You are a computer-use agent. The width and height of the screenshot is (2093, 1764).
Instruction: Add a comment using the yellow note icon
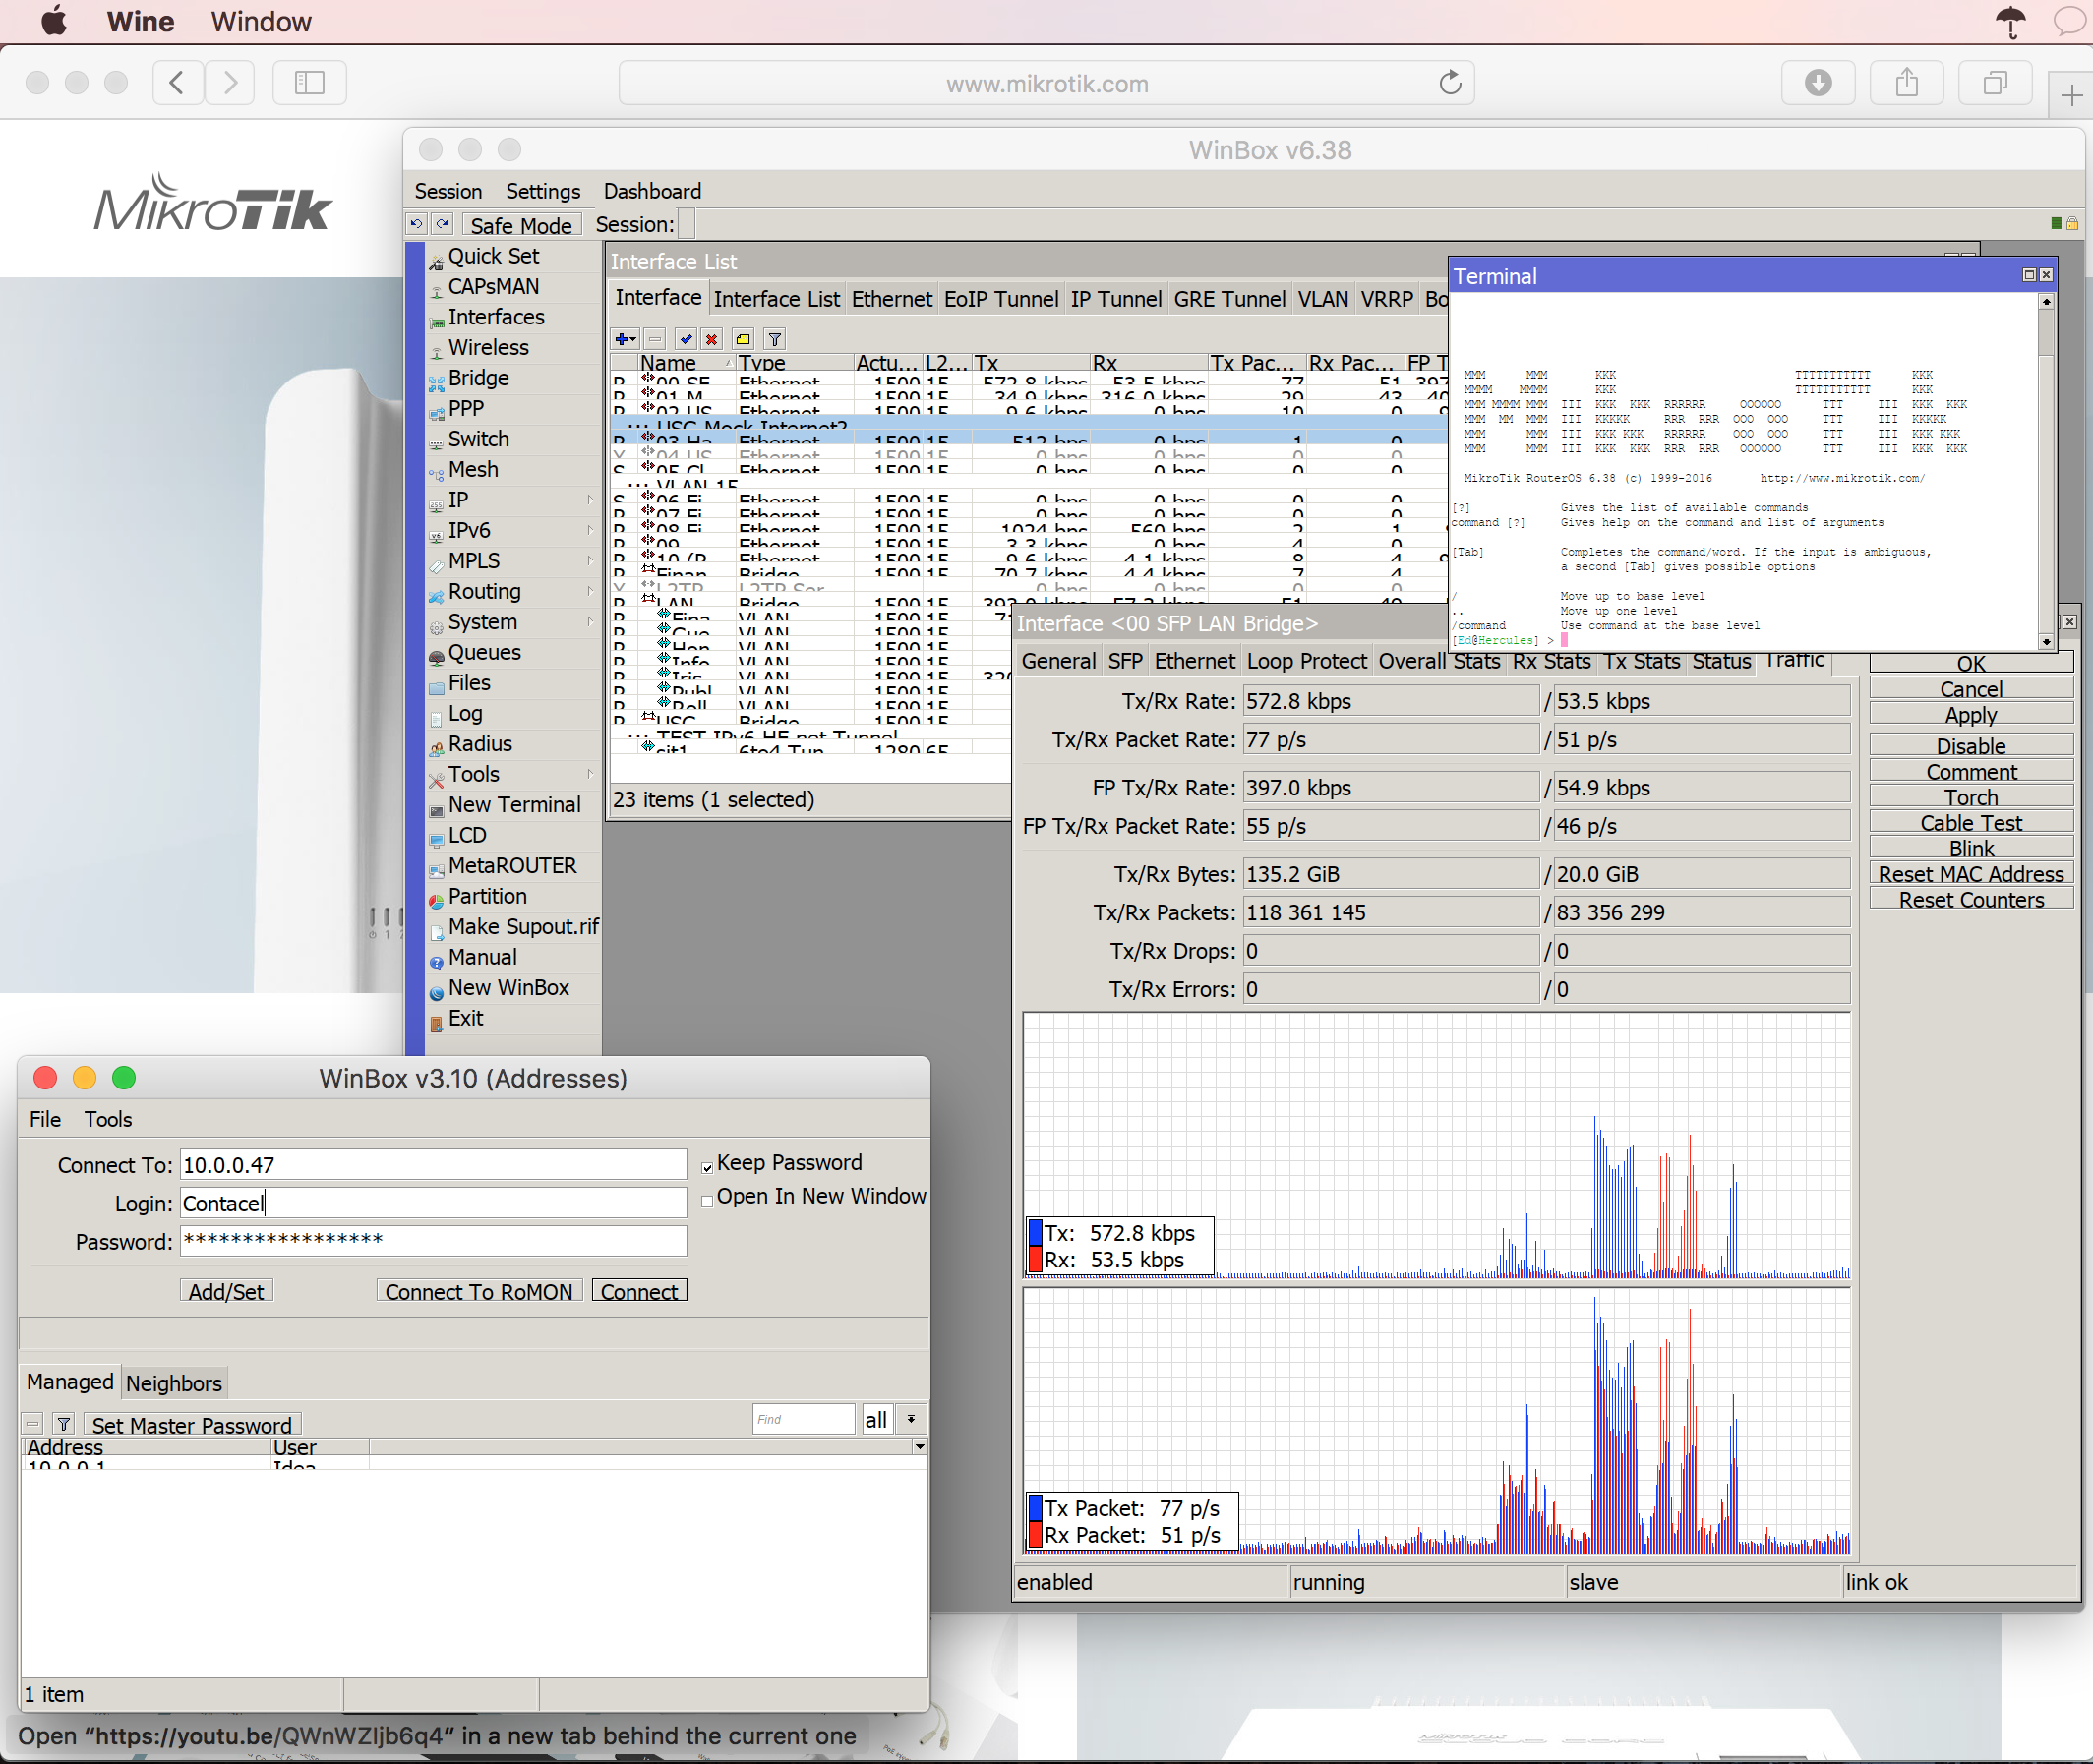[743, 340]
